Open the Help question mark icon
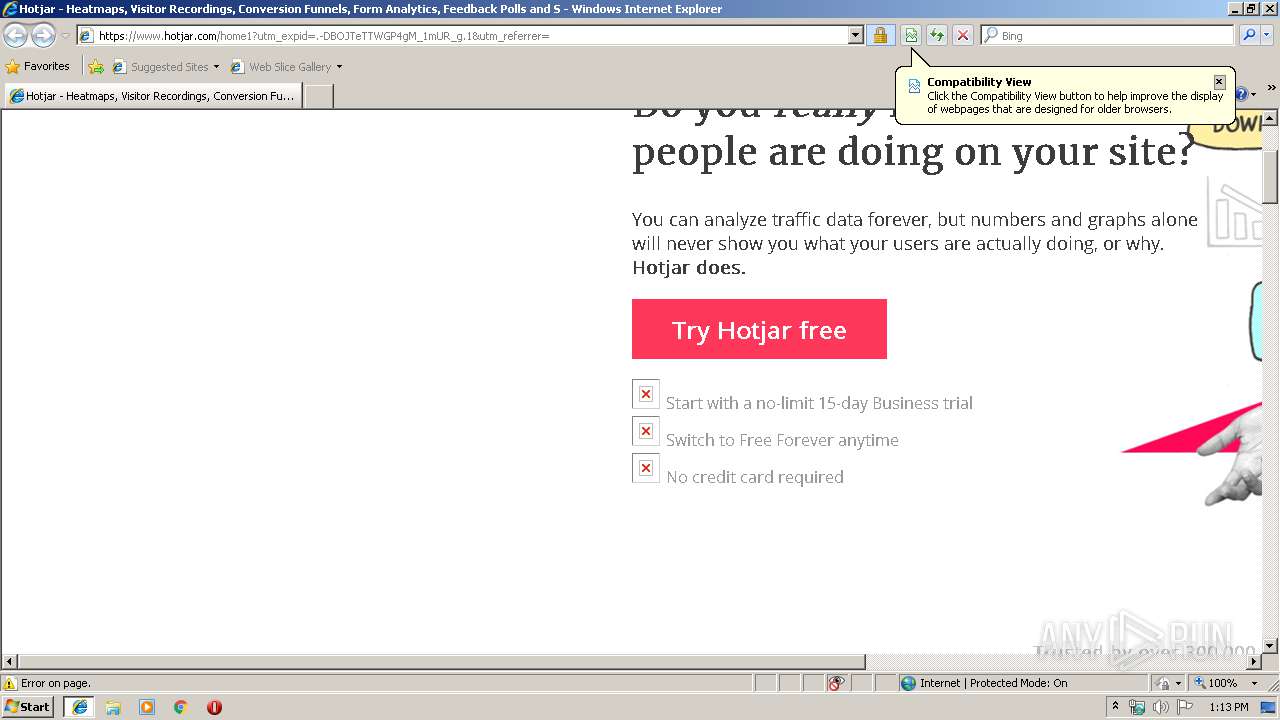The height and width of the screenshot is (720, 1280). pyautogui.click(x=1243, y=94)
